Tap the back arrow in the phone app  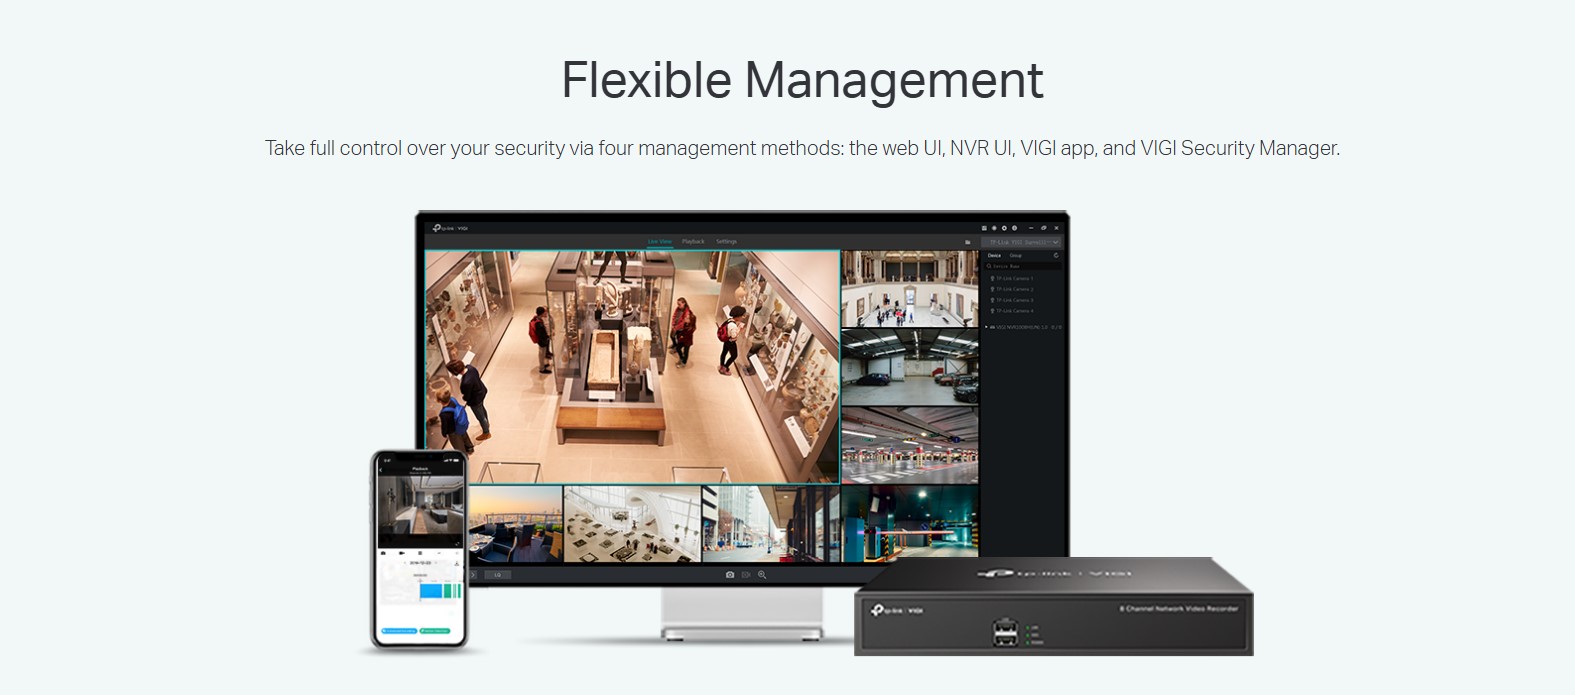tap(382, 469)
